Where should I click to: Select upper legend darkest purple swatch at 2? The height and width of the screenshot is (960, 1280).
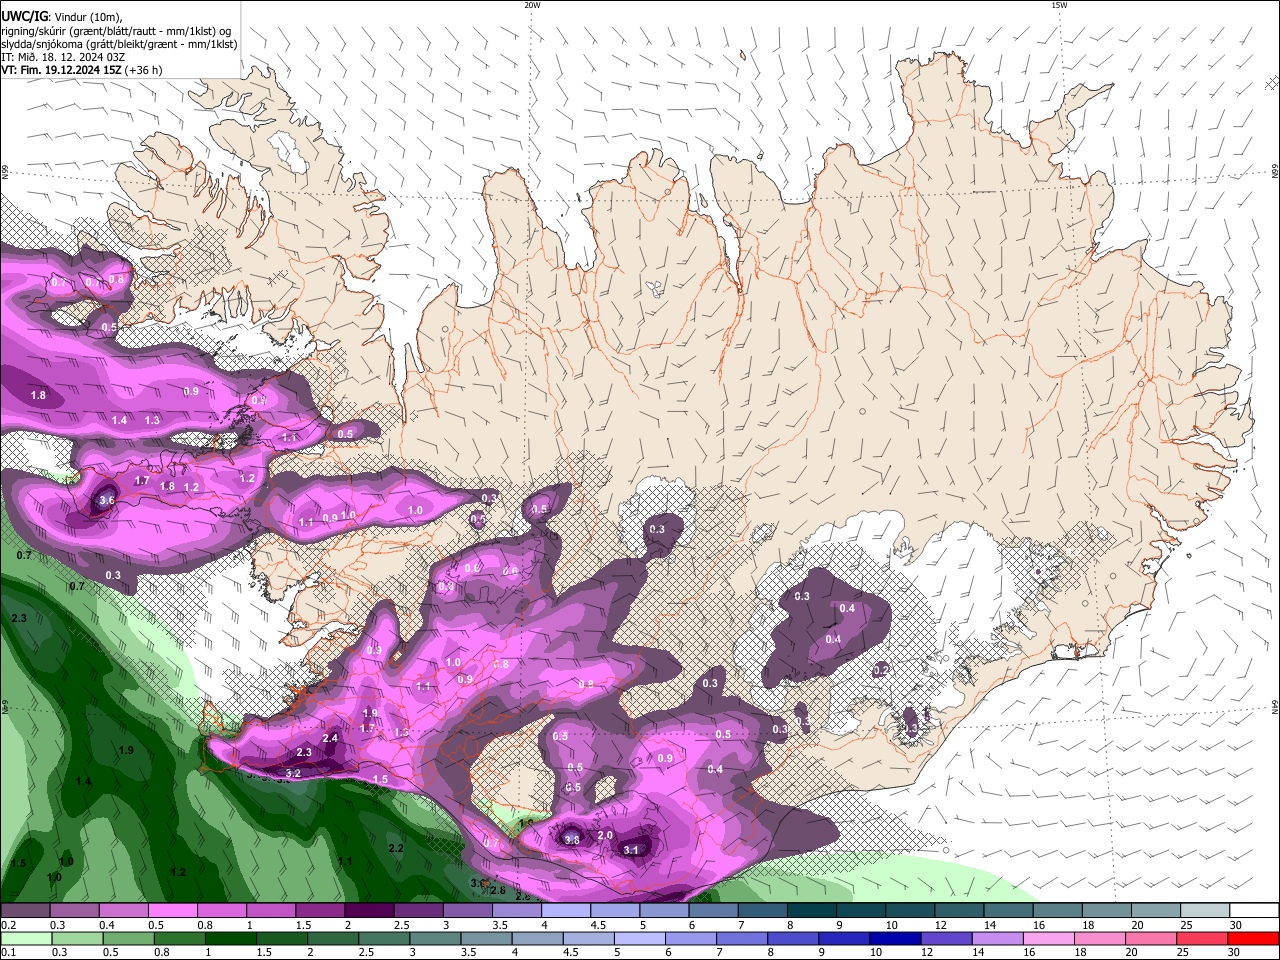(369, 910)
